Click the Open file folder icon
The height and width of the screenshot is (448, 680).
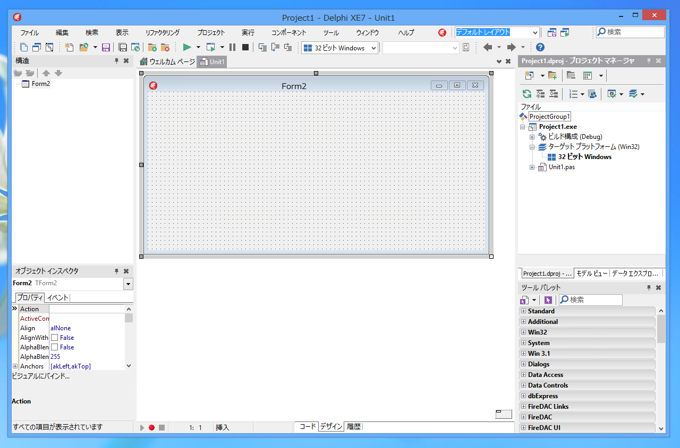[83, 47]
